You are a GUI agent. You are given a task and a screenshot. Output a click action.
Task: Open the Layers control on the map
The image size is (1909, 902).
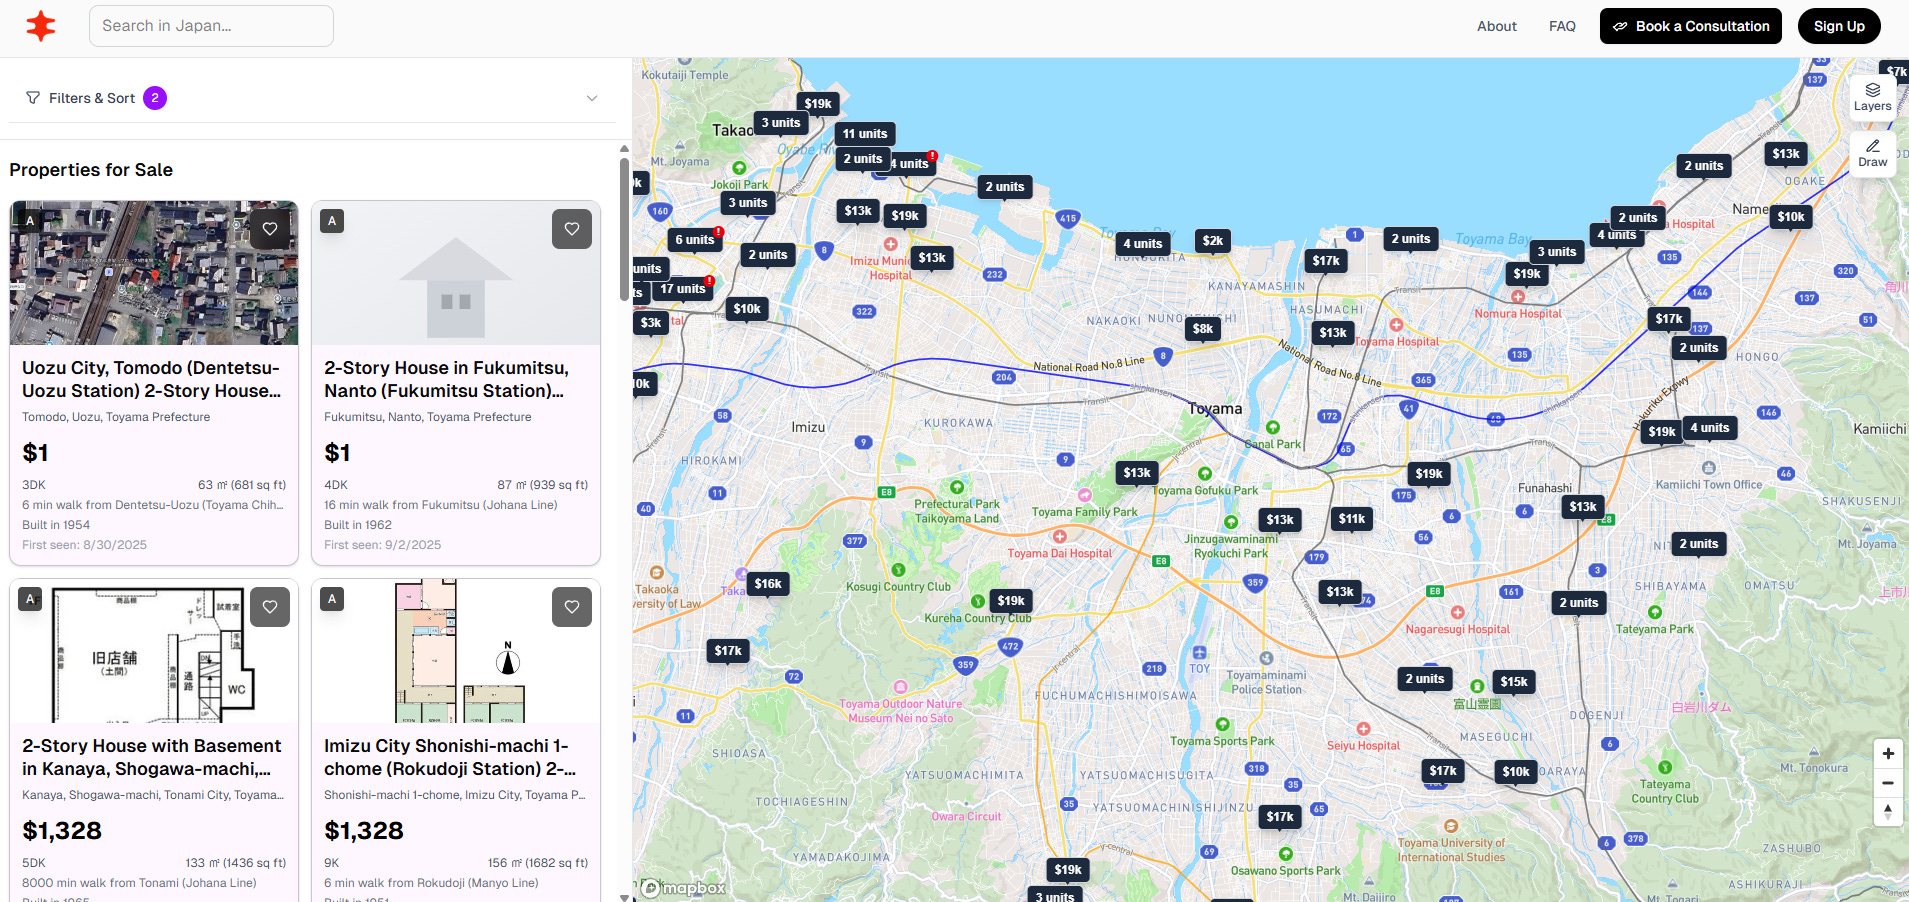point(1873,97)
